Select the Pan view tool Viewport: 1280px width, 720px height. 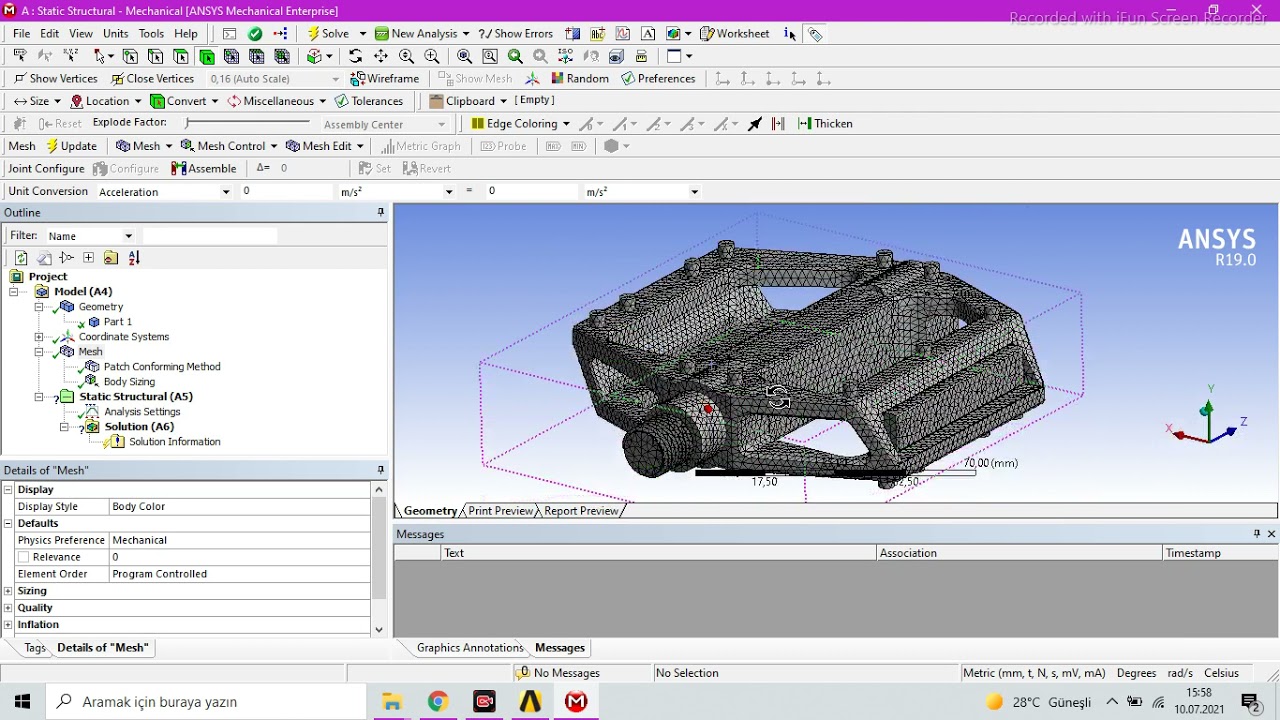pos(381,56)
